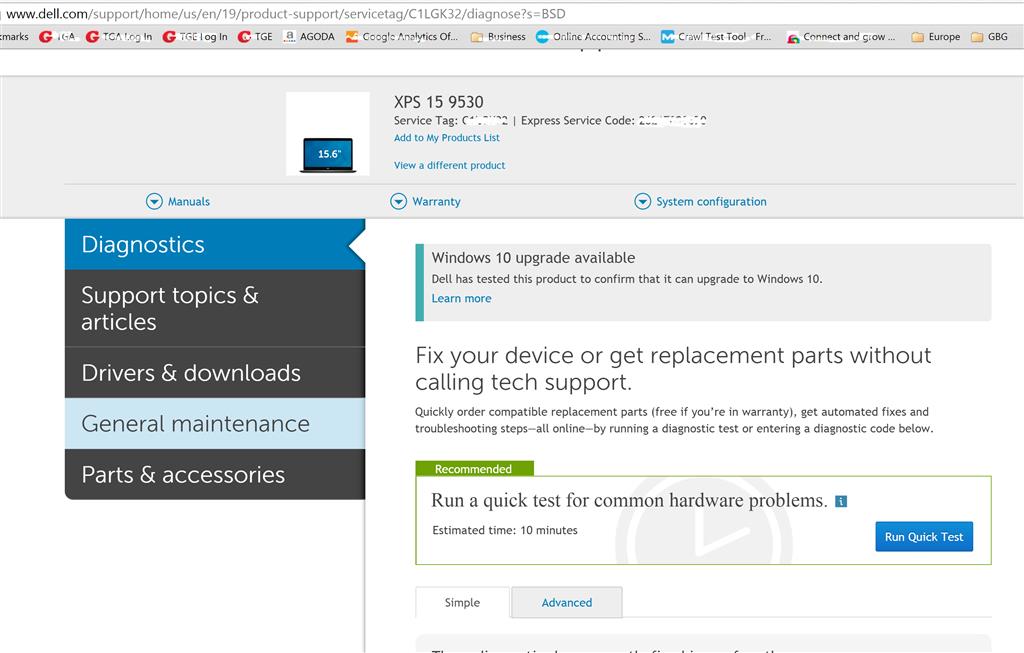The image size is (1024, 653).
Task: Click the Run Quick Test button
Action: [924, 536]
